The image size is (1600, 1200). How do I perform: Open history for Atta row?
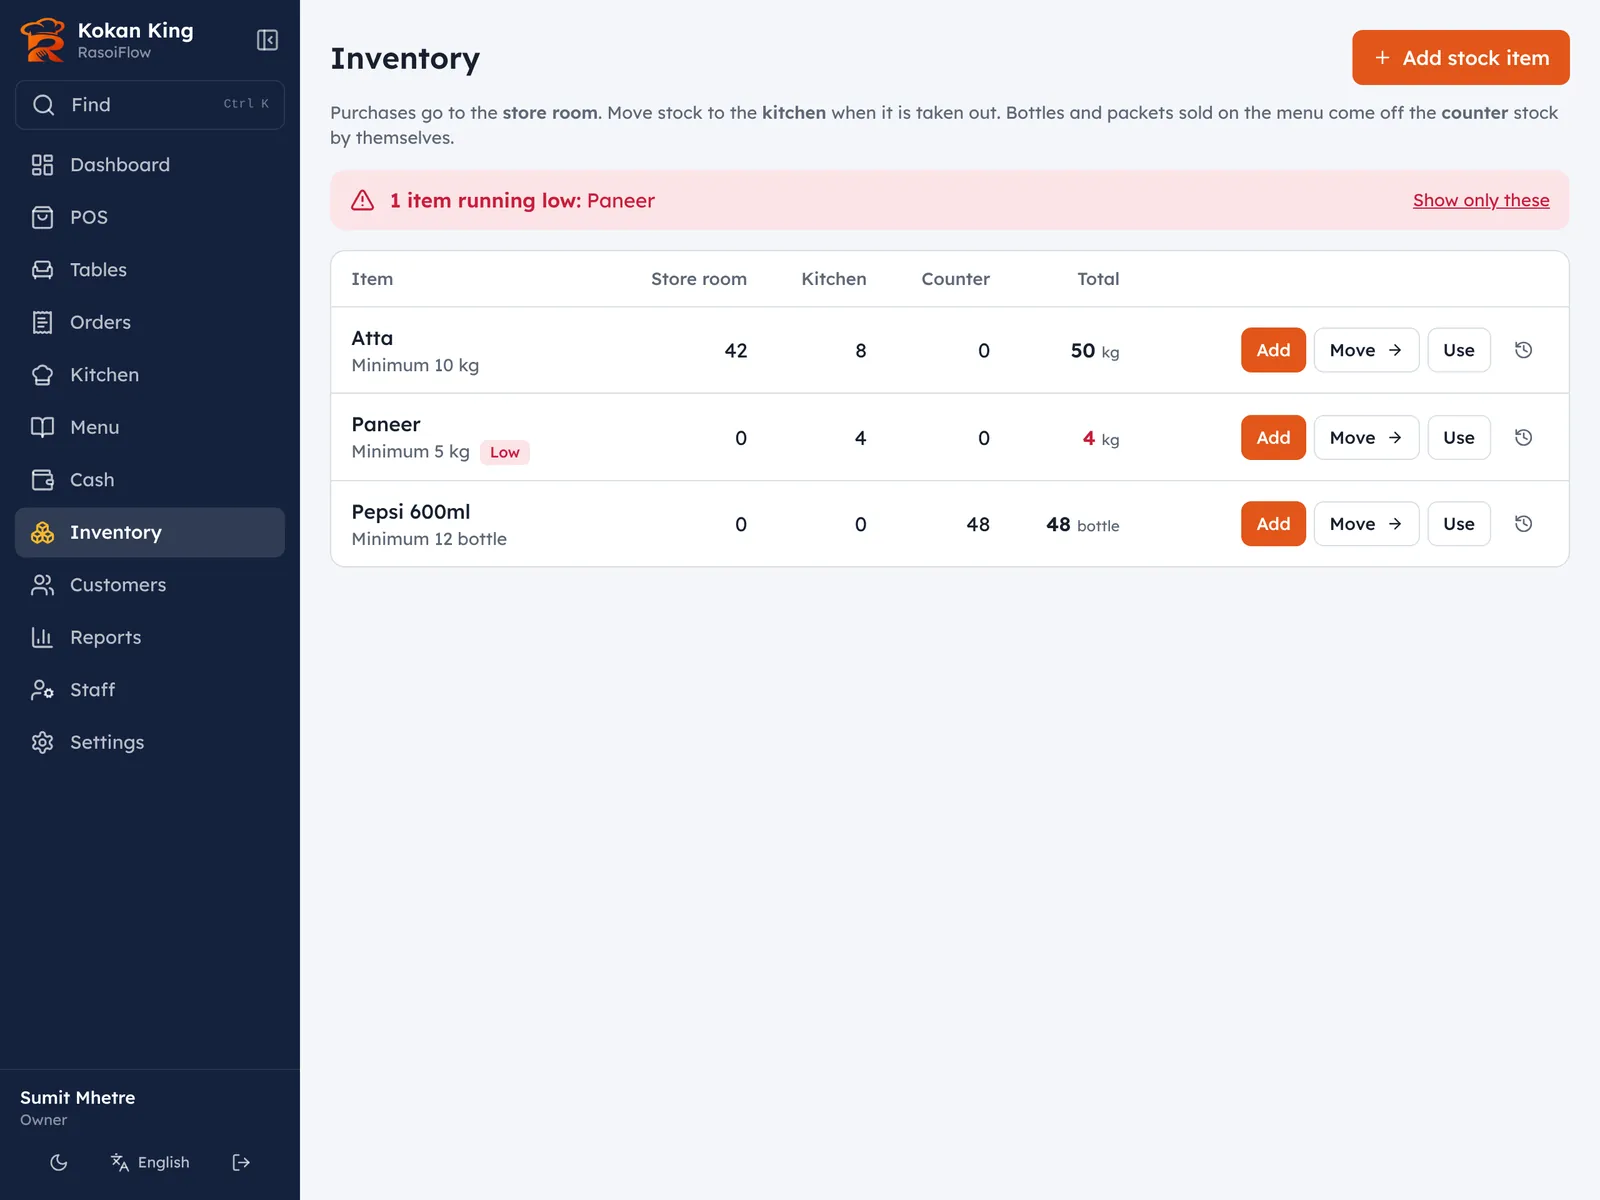click(1523, 350)
